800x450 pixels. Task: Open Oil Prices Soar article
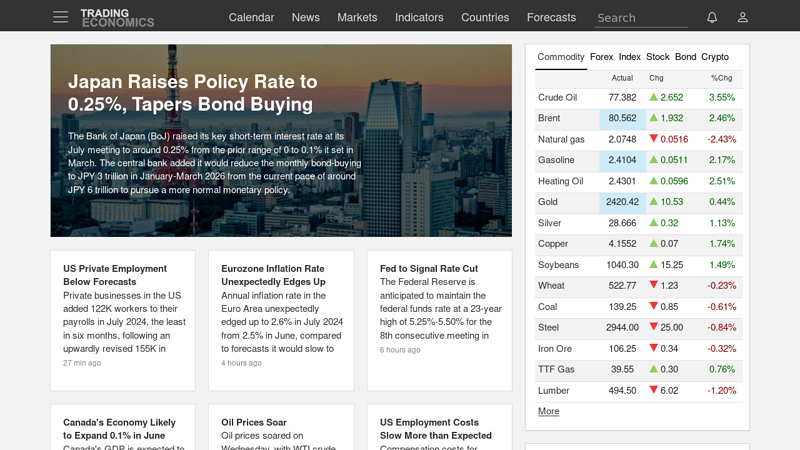tap(254, 422)
